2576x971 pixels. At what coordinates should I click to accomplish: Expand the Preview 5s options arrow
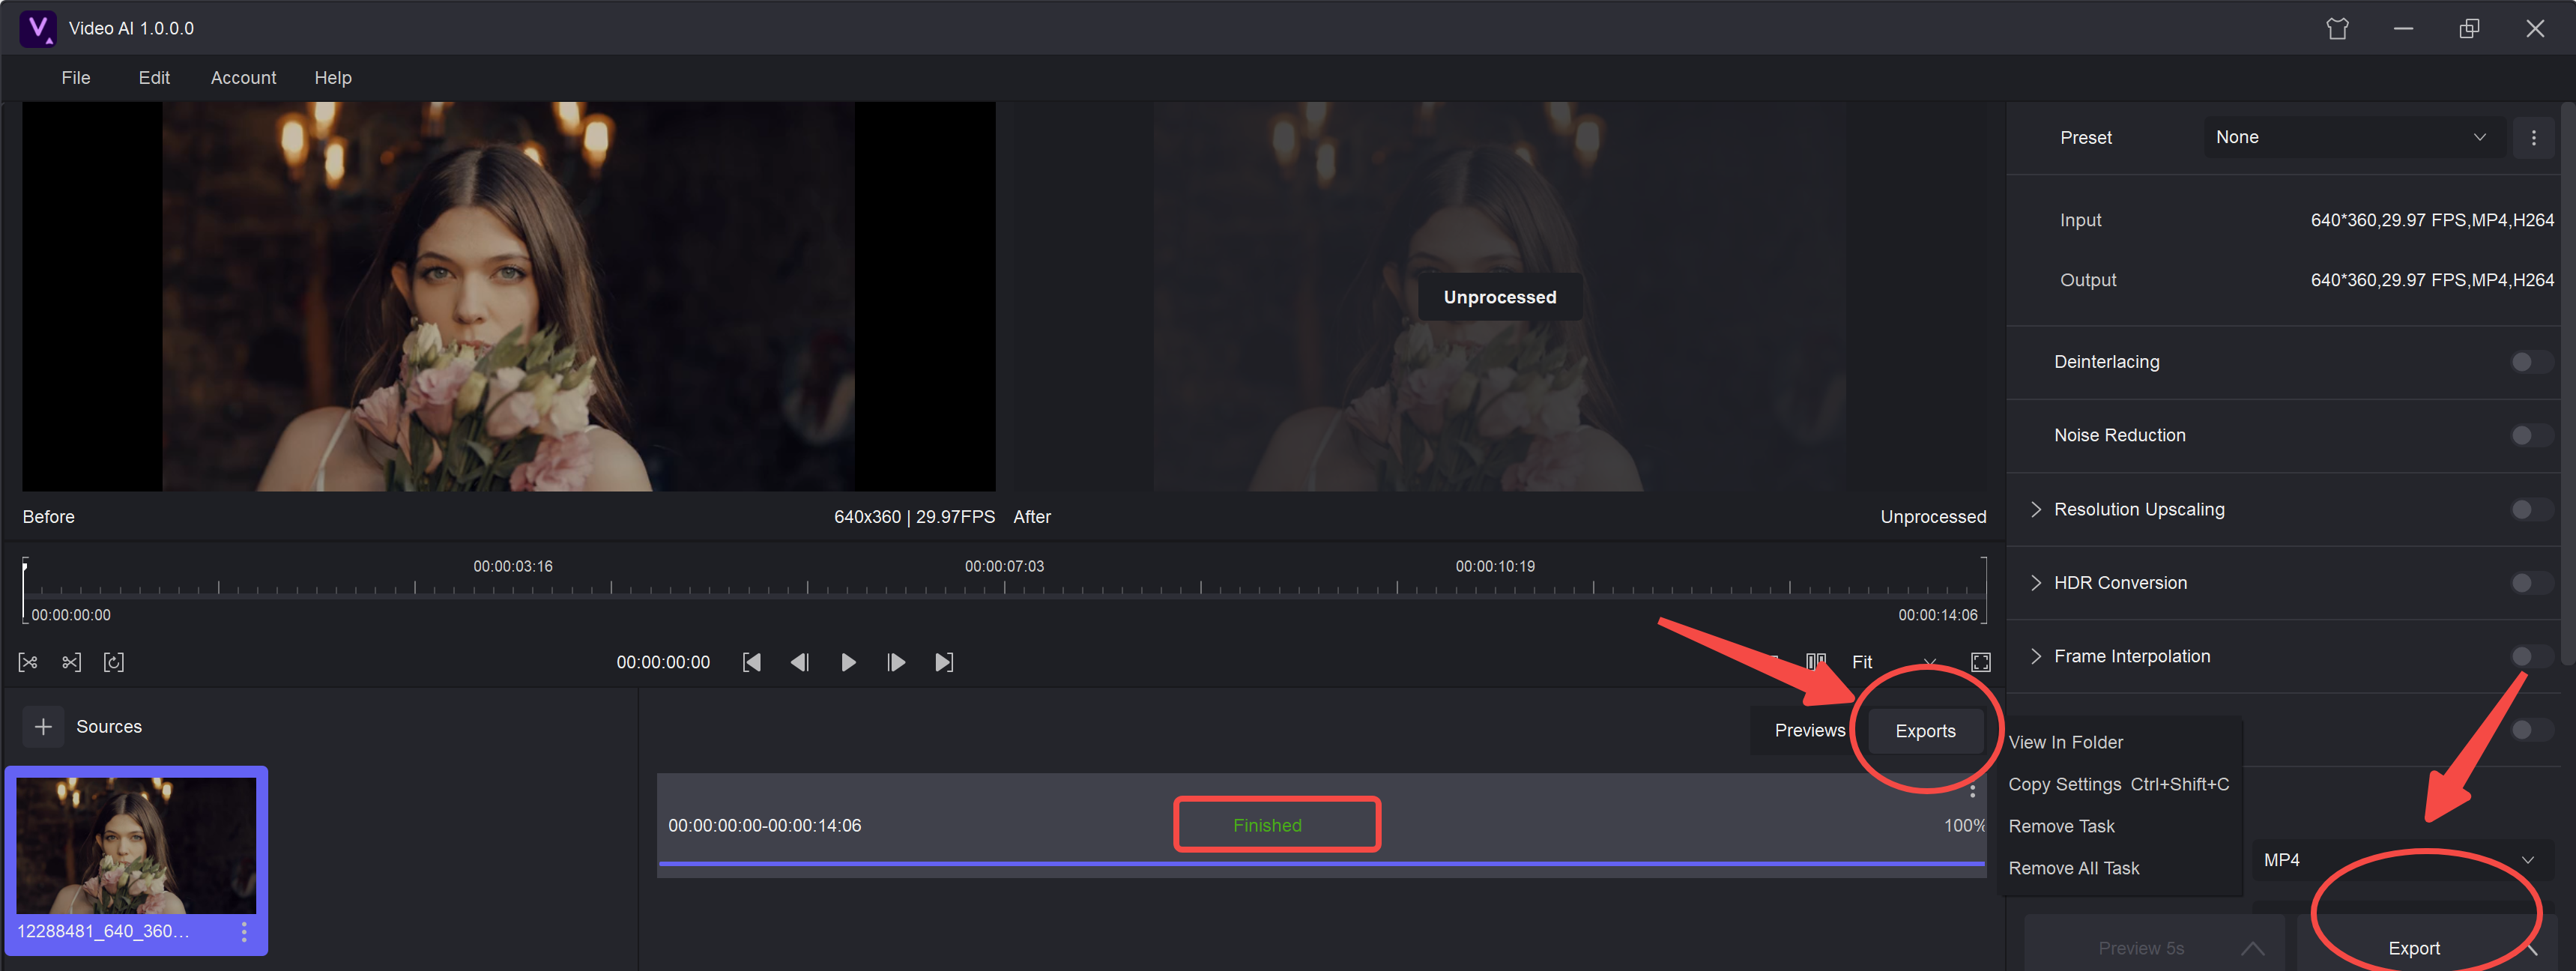point(2252,948)
